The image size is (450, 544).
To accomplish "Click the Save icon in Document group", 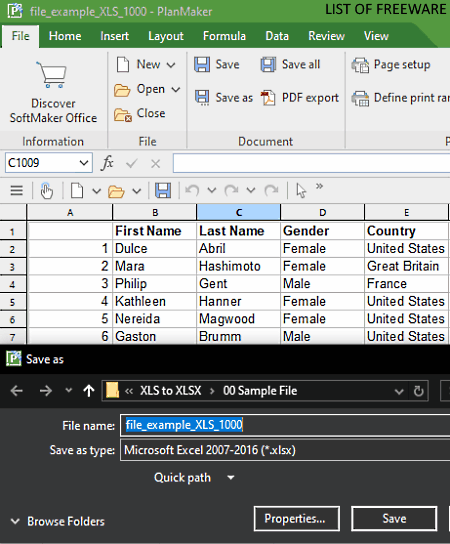I will 202,65.
